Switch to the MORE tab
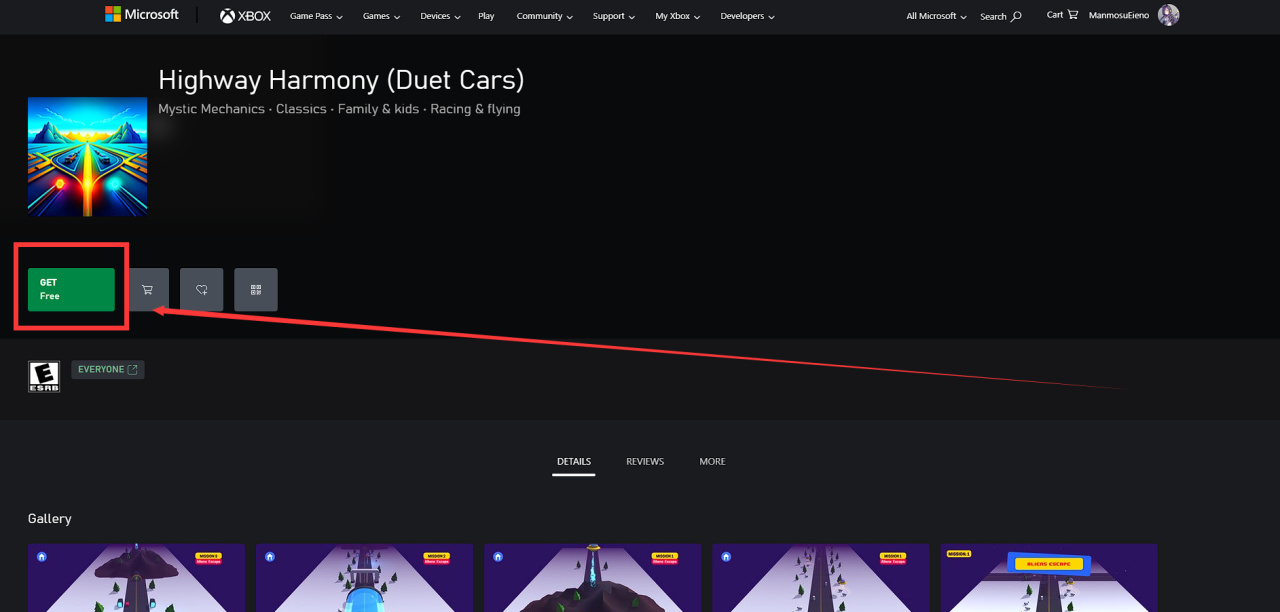This screenshot has width=1280, height=612. 712,462
